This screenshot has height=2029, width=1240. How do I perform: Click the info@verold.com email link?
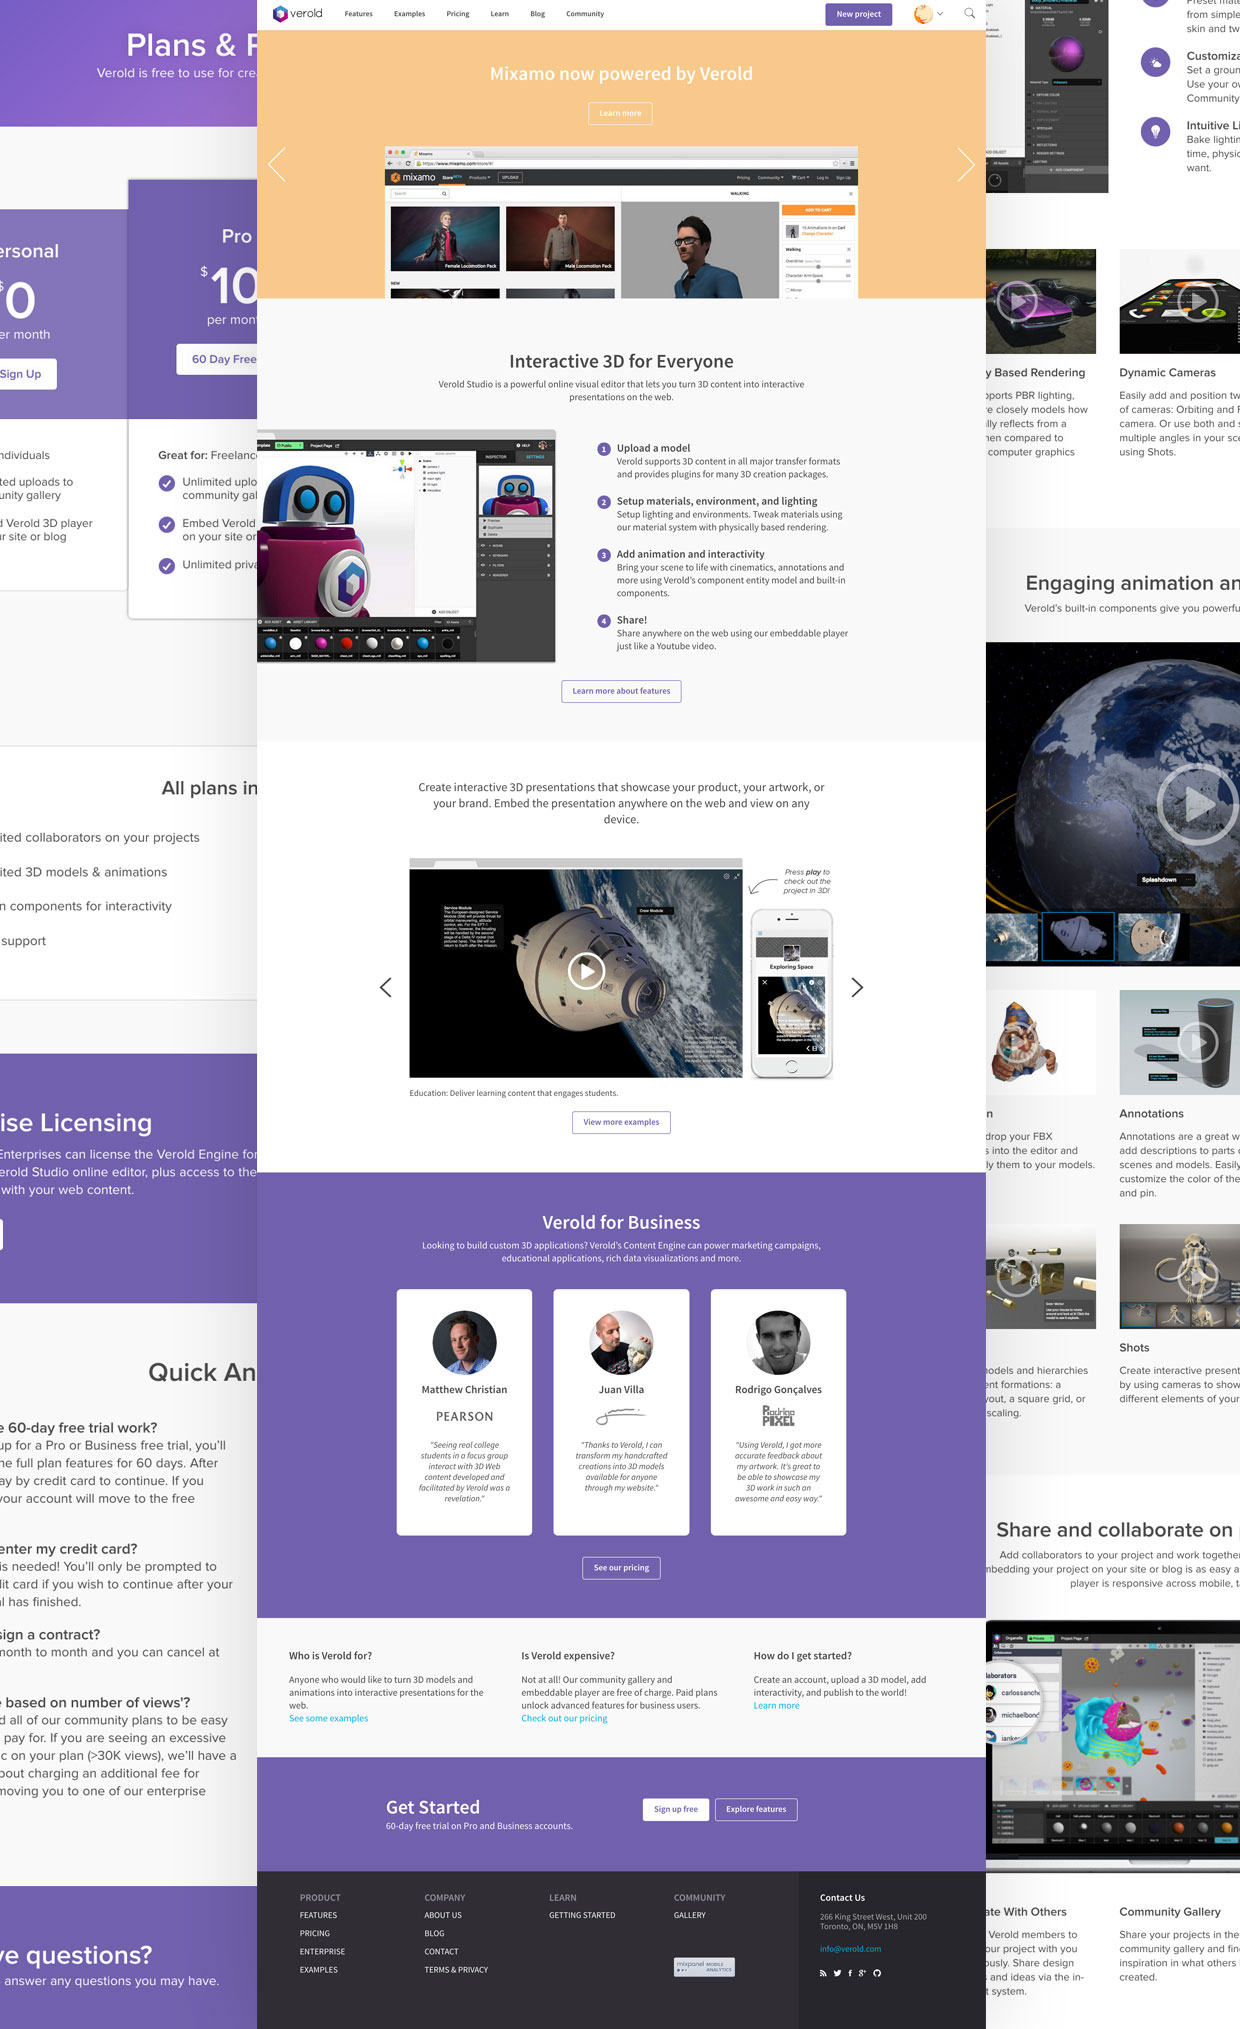click(850, 1948)
